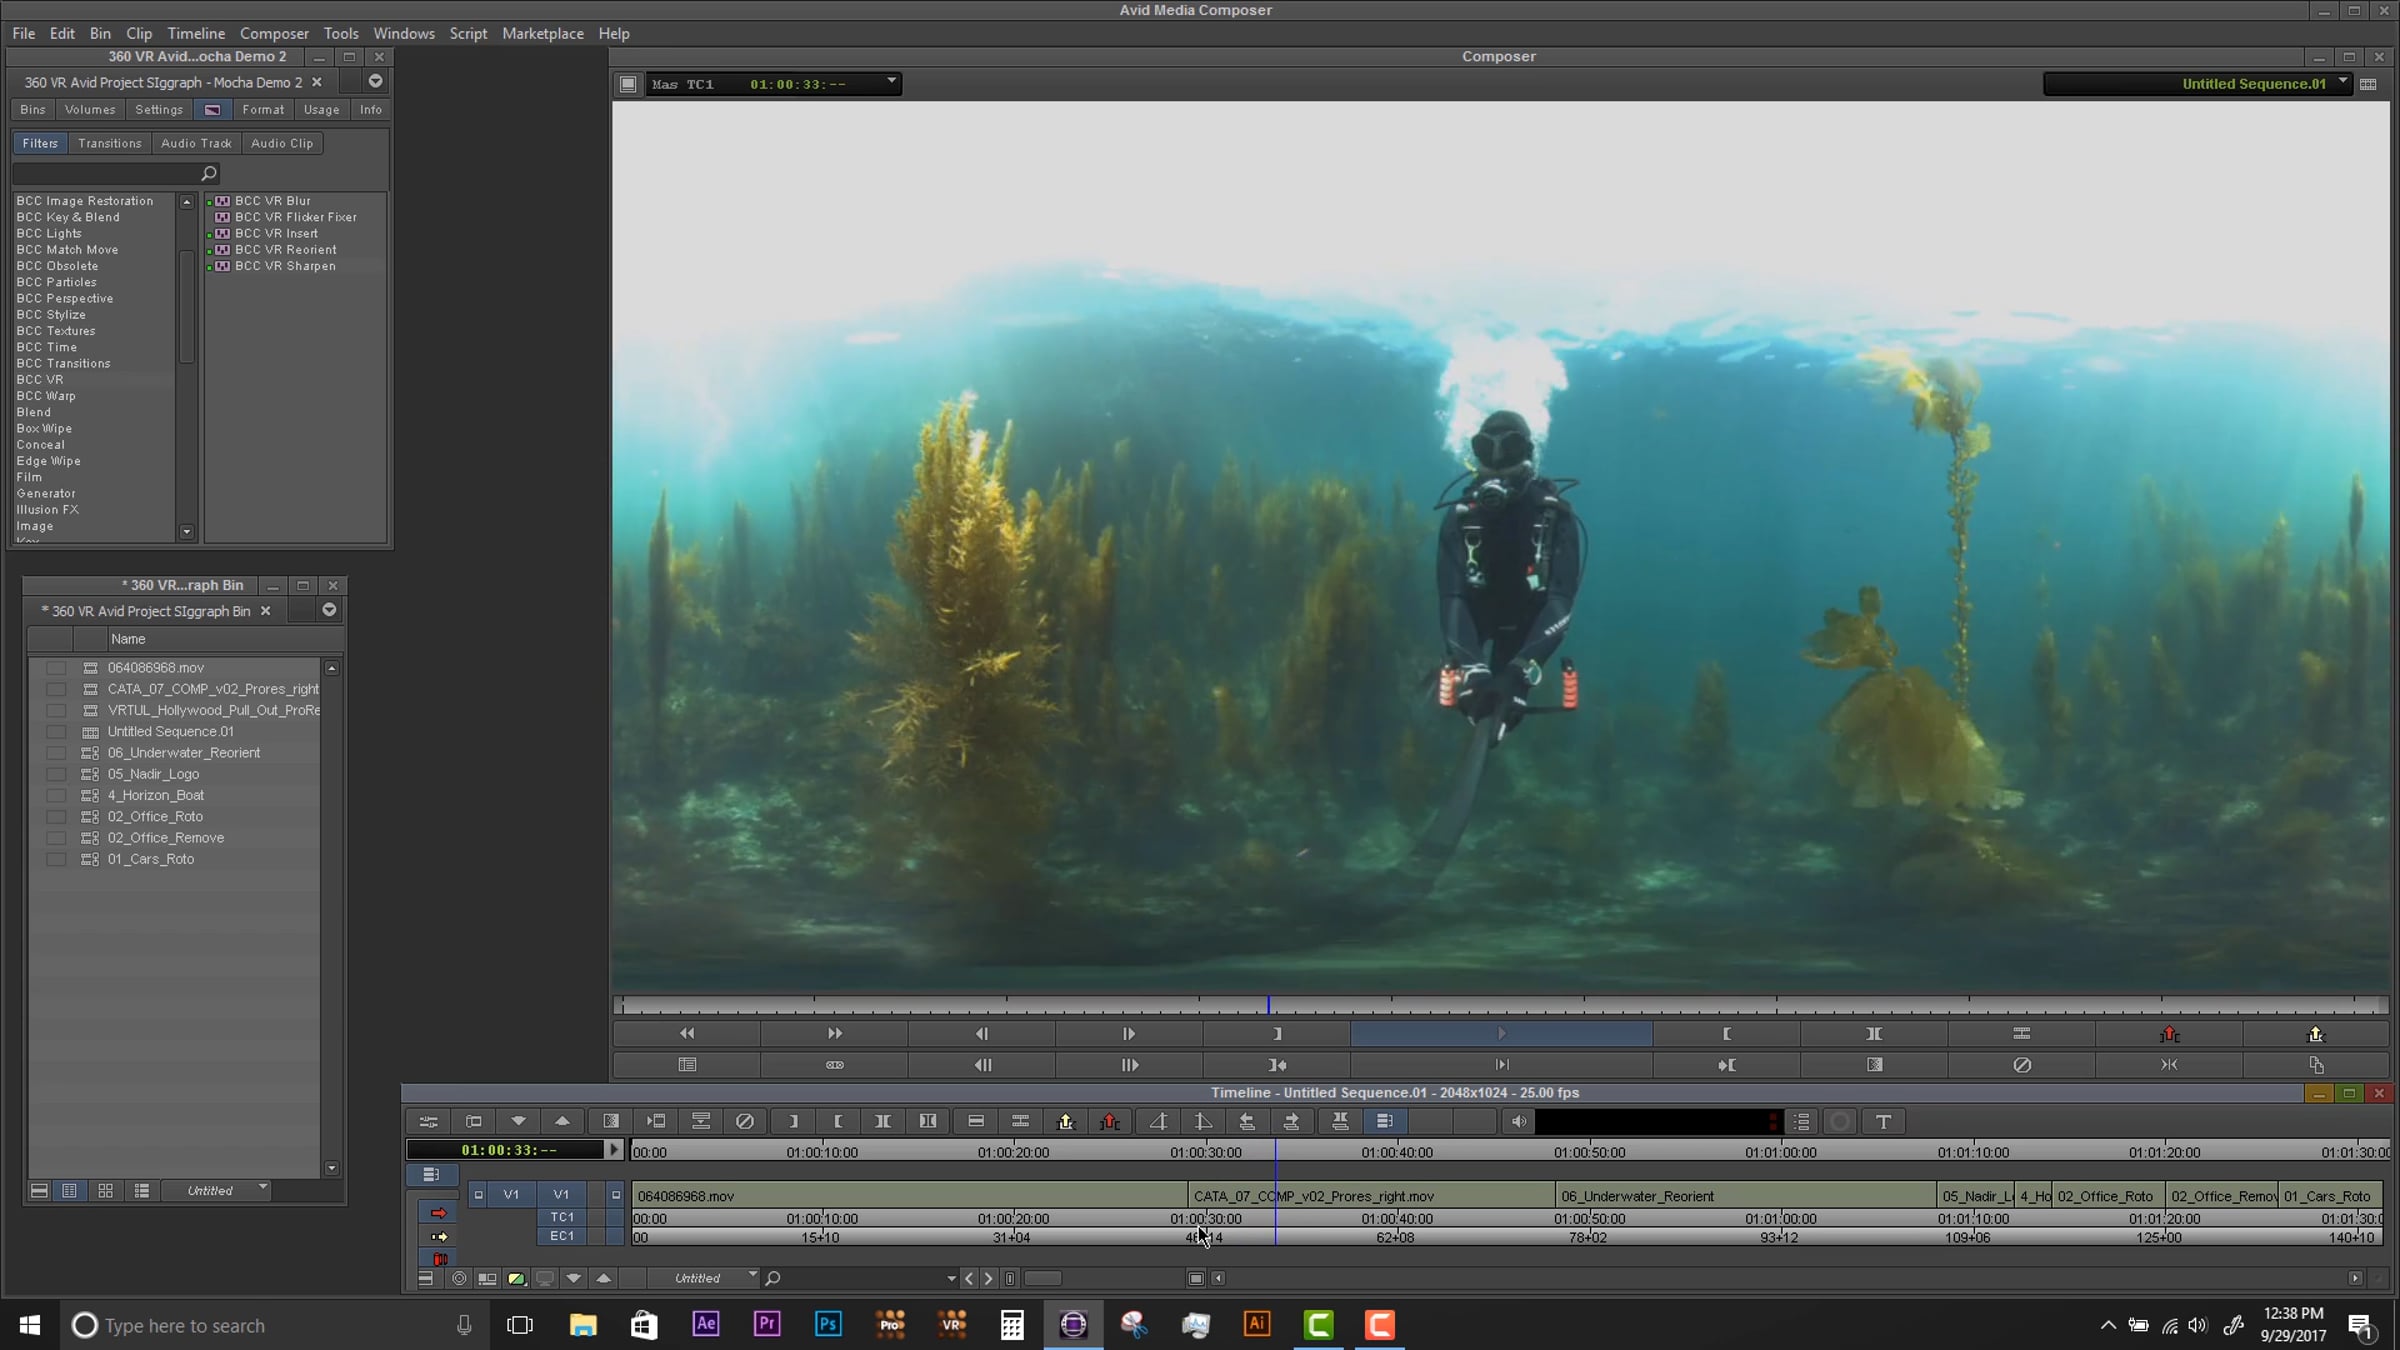Open the Untitled bin view dropdown
The image size is (2400, 1350).
coord(263,1190)
